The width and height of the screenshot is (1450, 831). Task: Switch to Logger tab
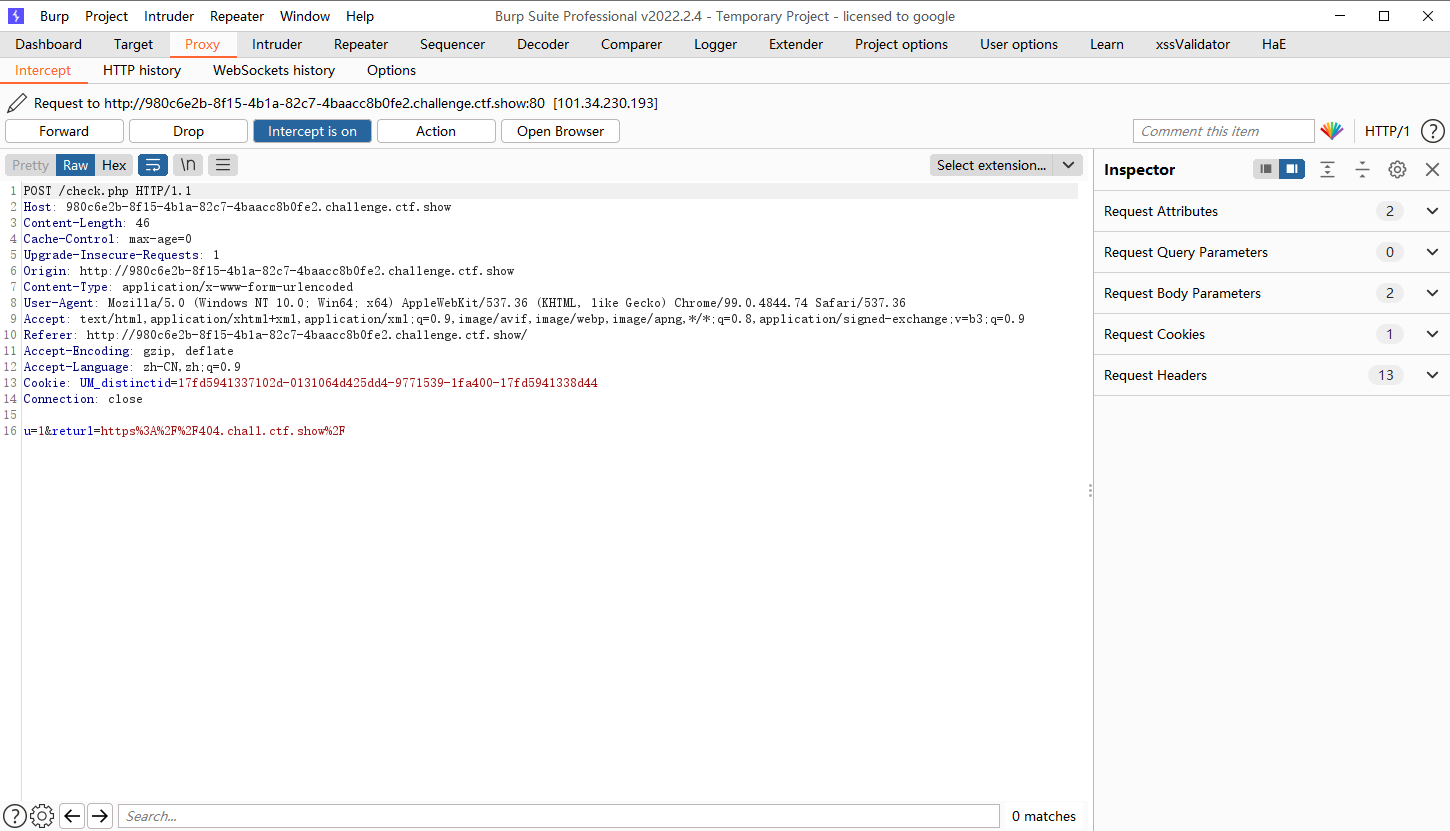click(x=715, y=44)
